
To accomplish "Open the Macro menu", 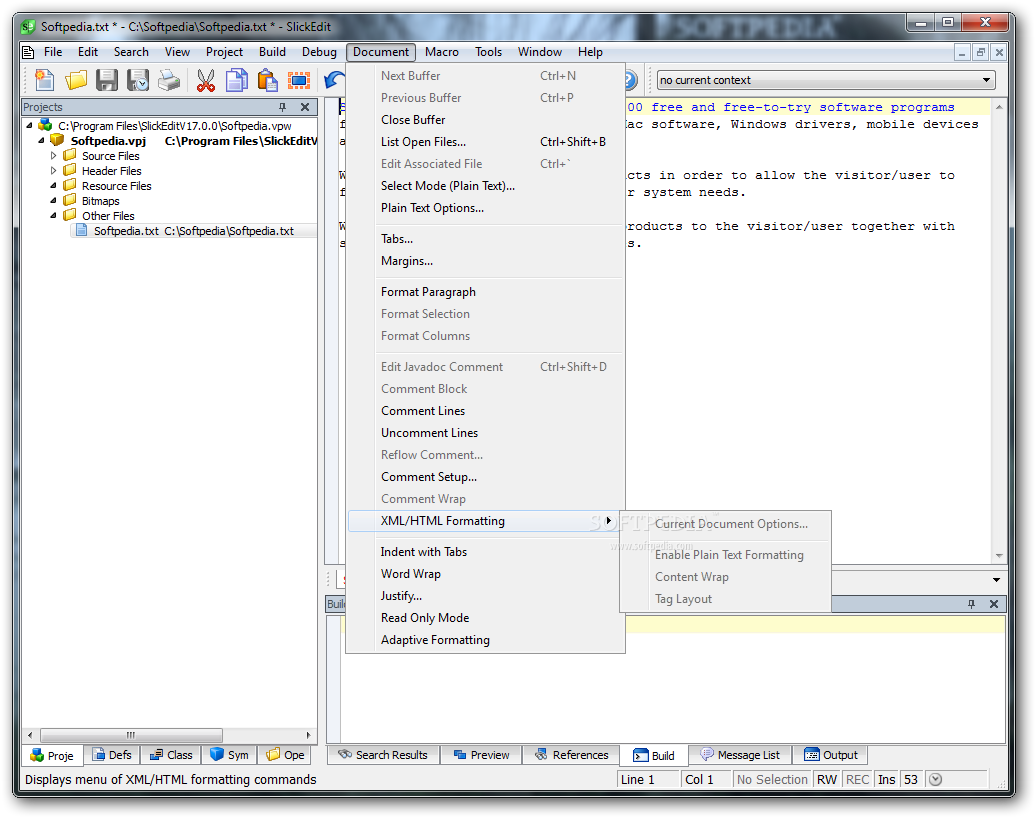I will click(x=441, y=52).
